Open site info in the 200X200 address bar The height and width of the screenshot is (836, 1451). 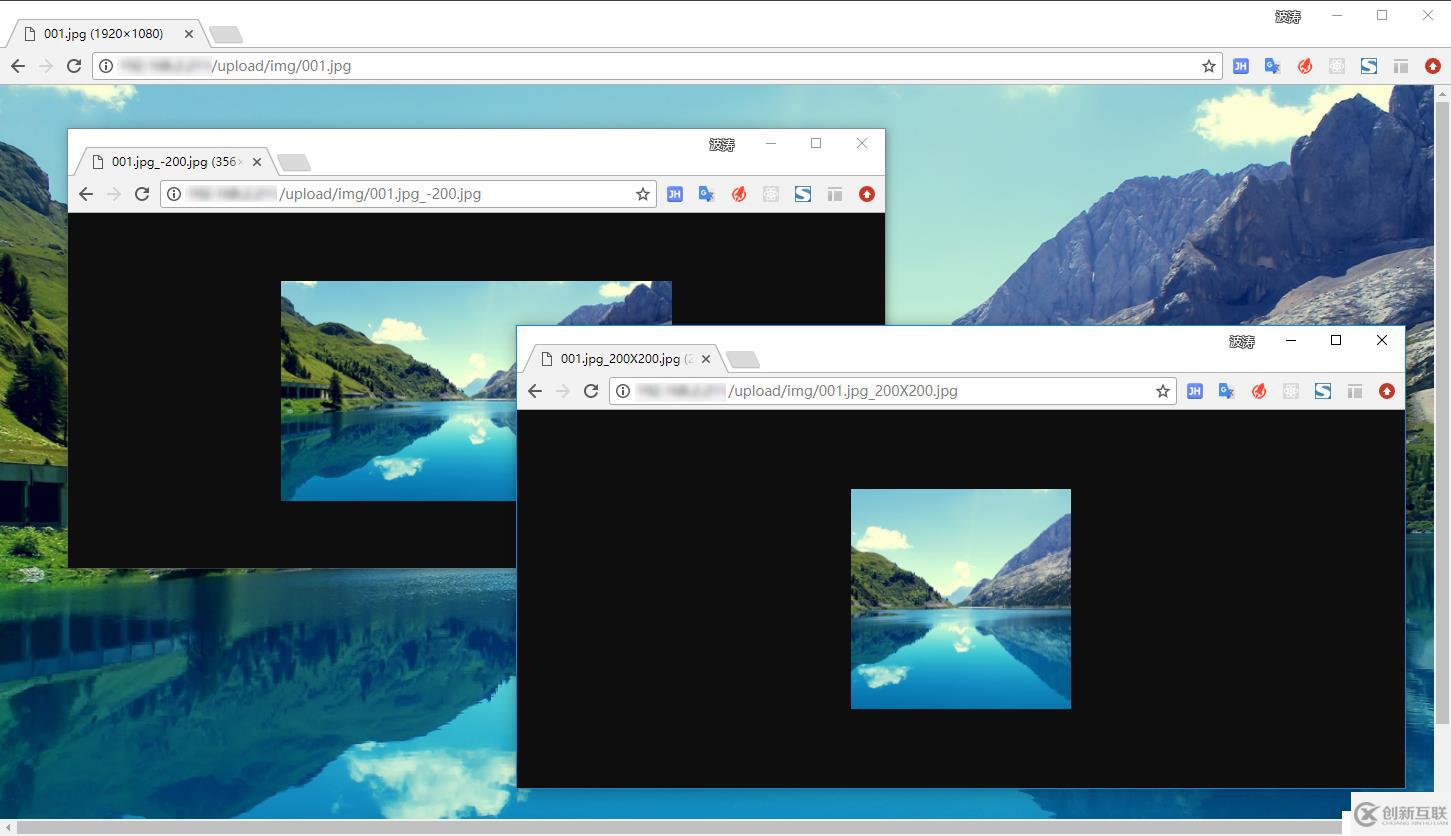tap(622, 391)
